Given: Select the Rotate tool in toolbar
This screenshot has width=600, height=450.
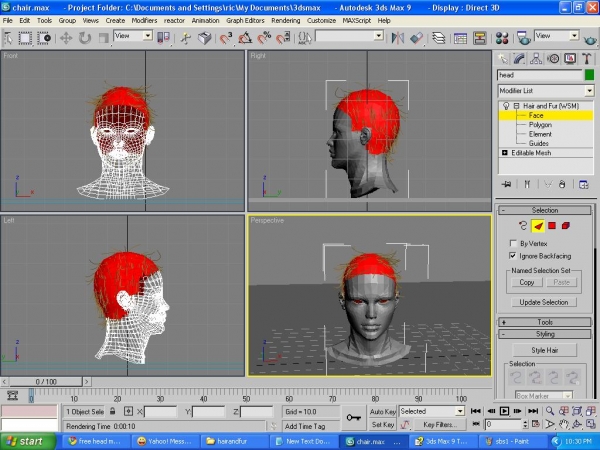Looking at the screenshot, I should [85, 38].
